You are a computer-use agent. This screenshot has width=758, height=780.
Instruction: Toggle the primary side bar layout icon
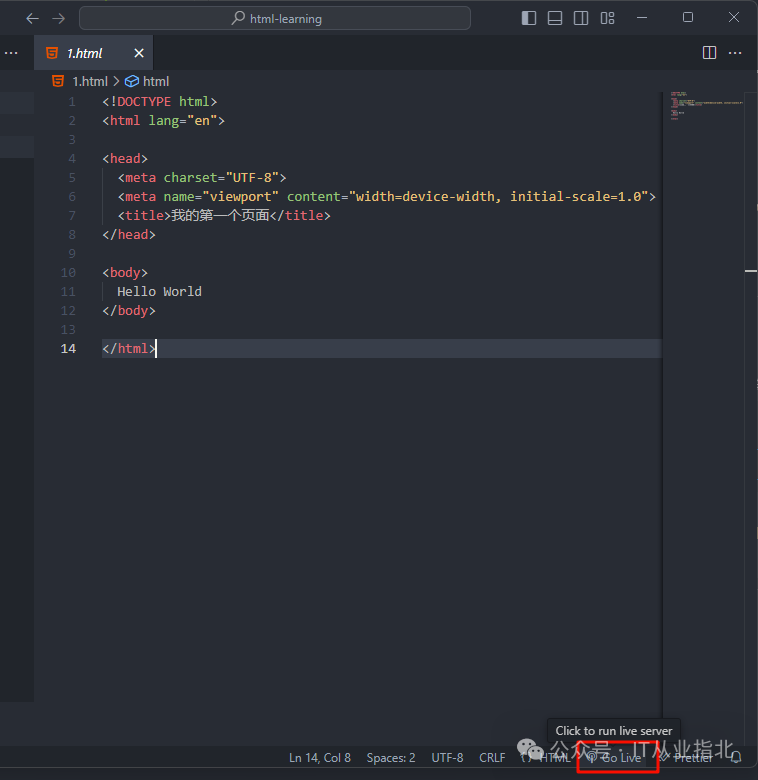(x=529, y=18)
